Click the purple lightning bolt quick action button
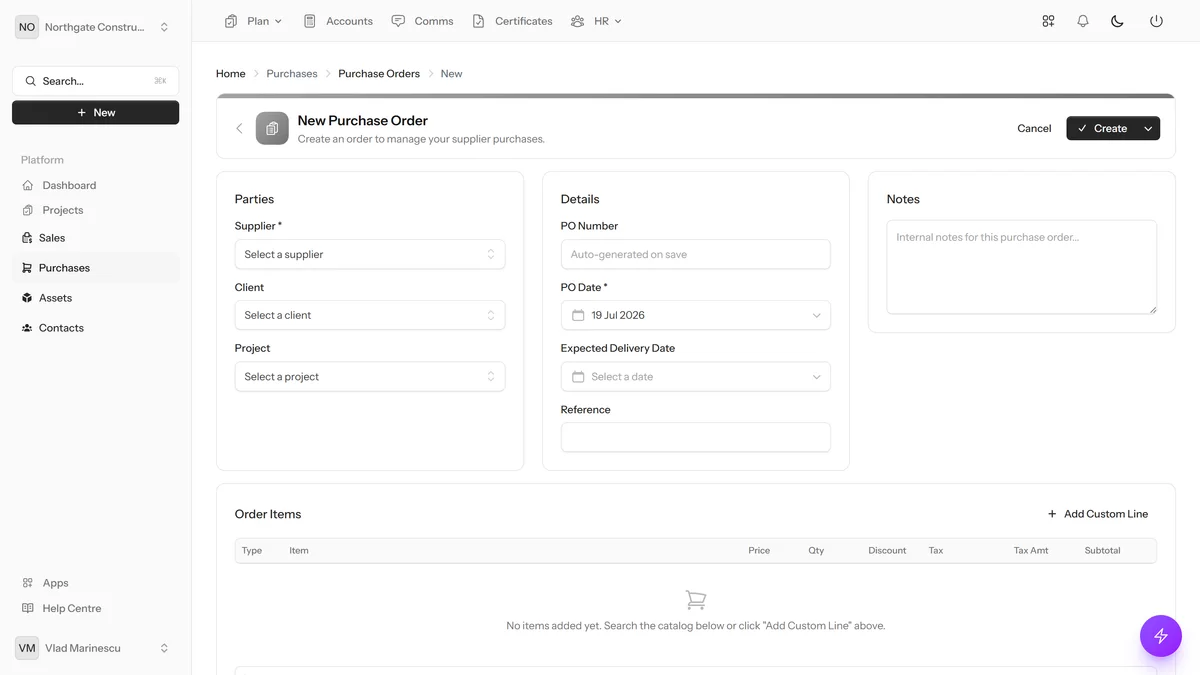 (x=1161, y=635)
